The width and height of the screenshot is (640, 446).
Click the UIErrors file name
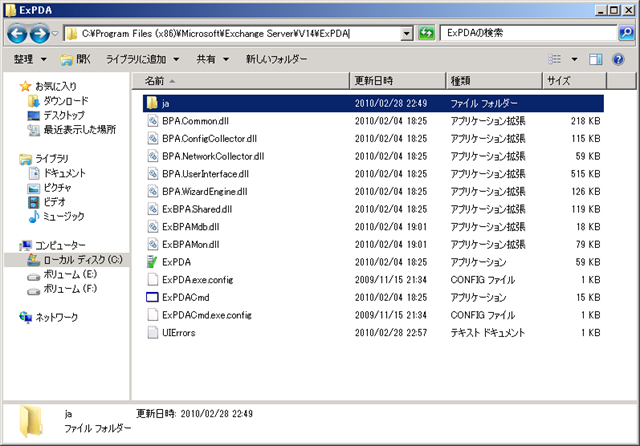[x=178, y=333]
